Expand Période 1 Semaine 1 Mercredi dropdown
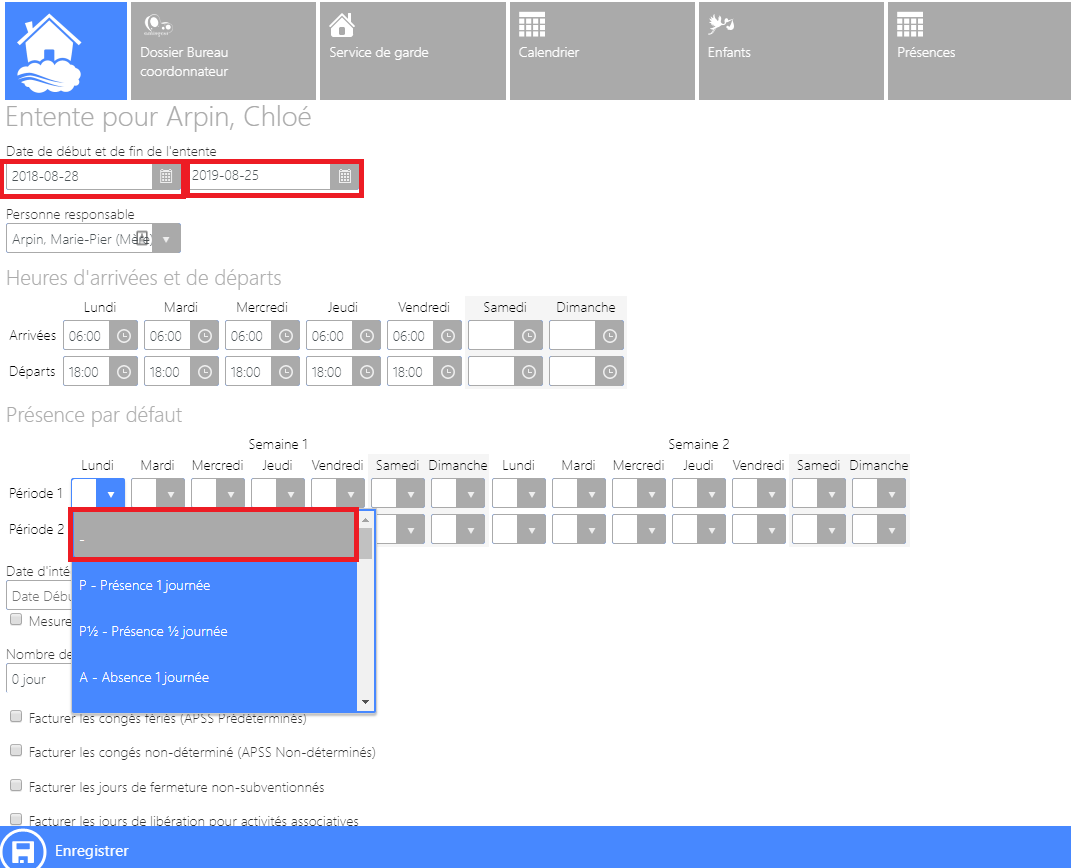The width and height of the screenshot is (1071, 868). (231, 494)
